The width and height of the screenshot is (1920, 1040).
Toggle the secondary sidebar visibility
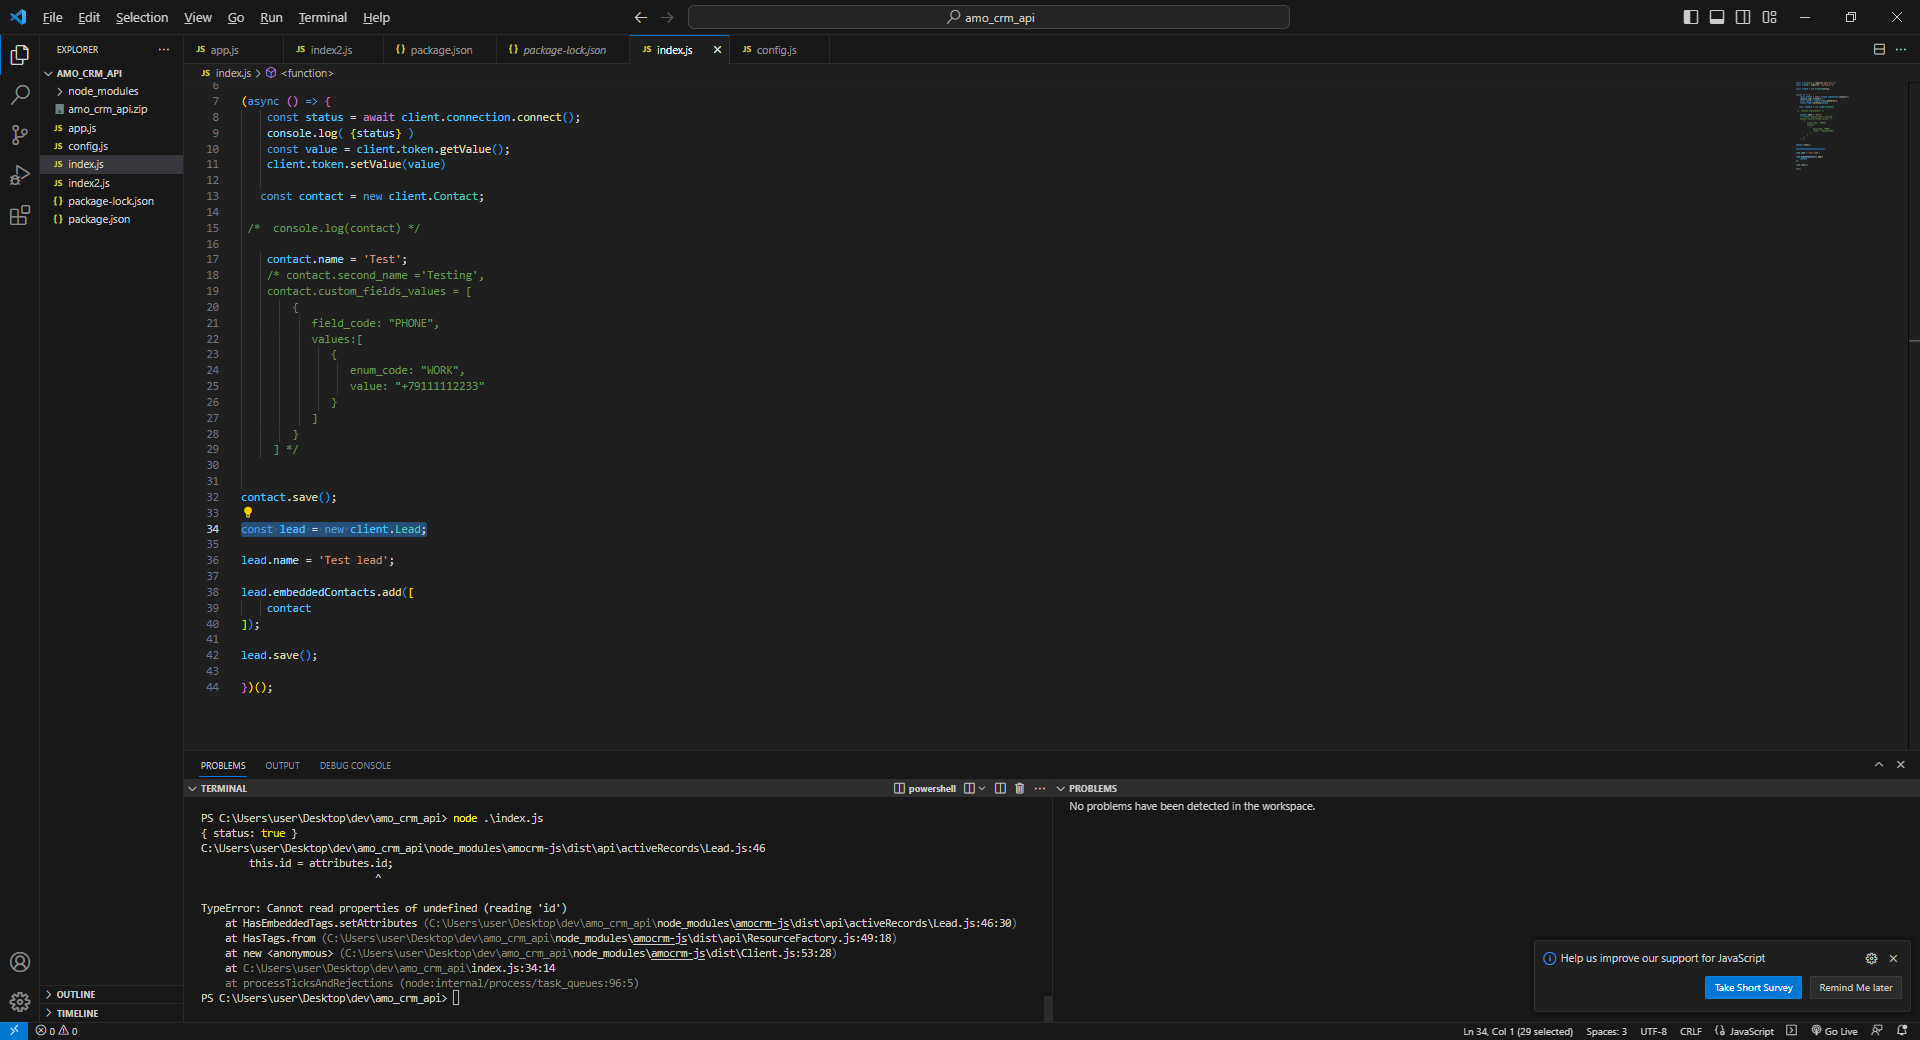tap(1742, 17)
